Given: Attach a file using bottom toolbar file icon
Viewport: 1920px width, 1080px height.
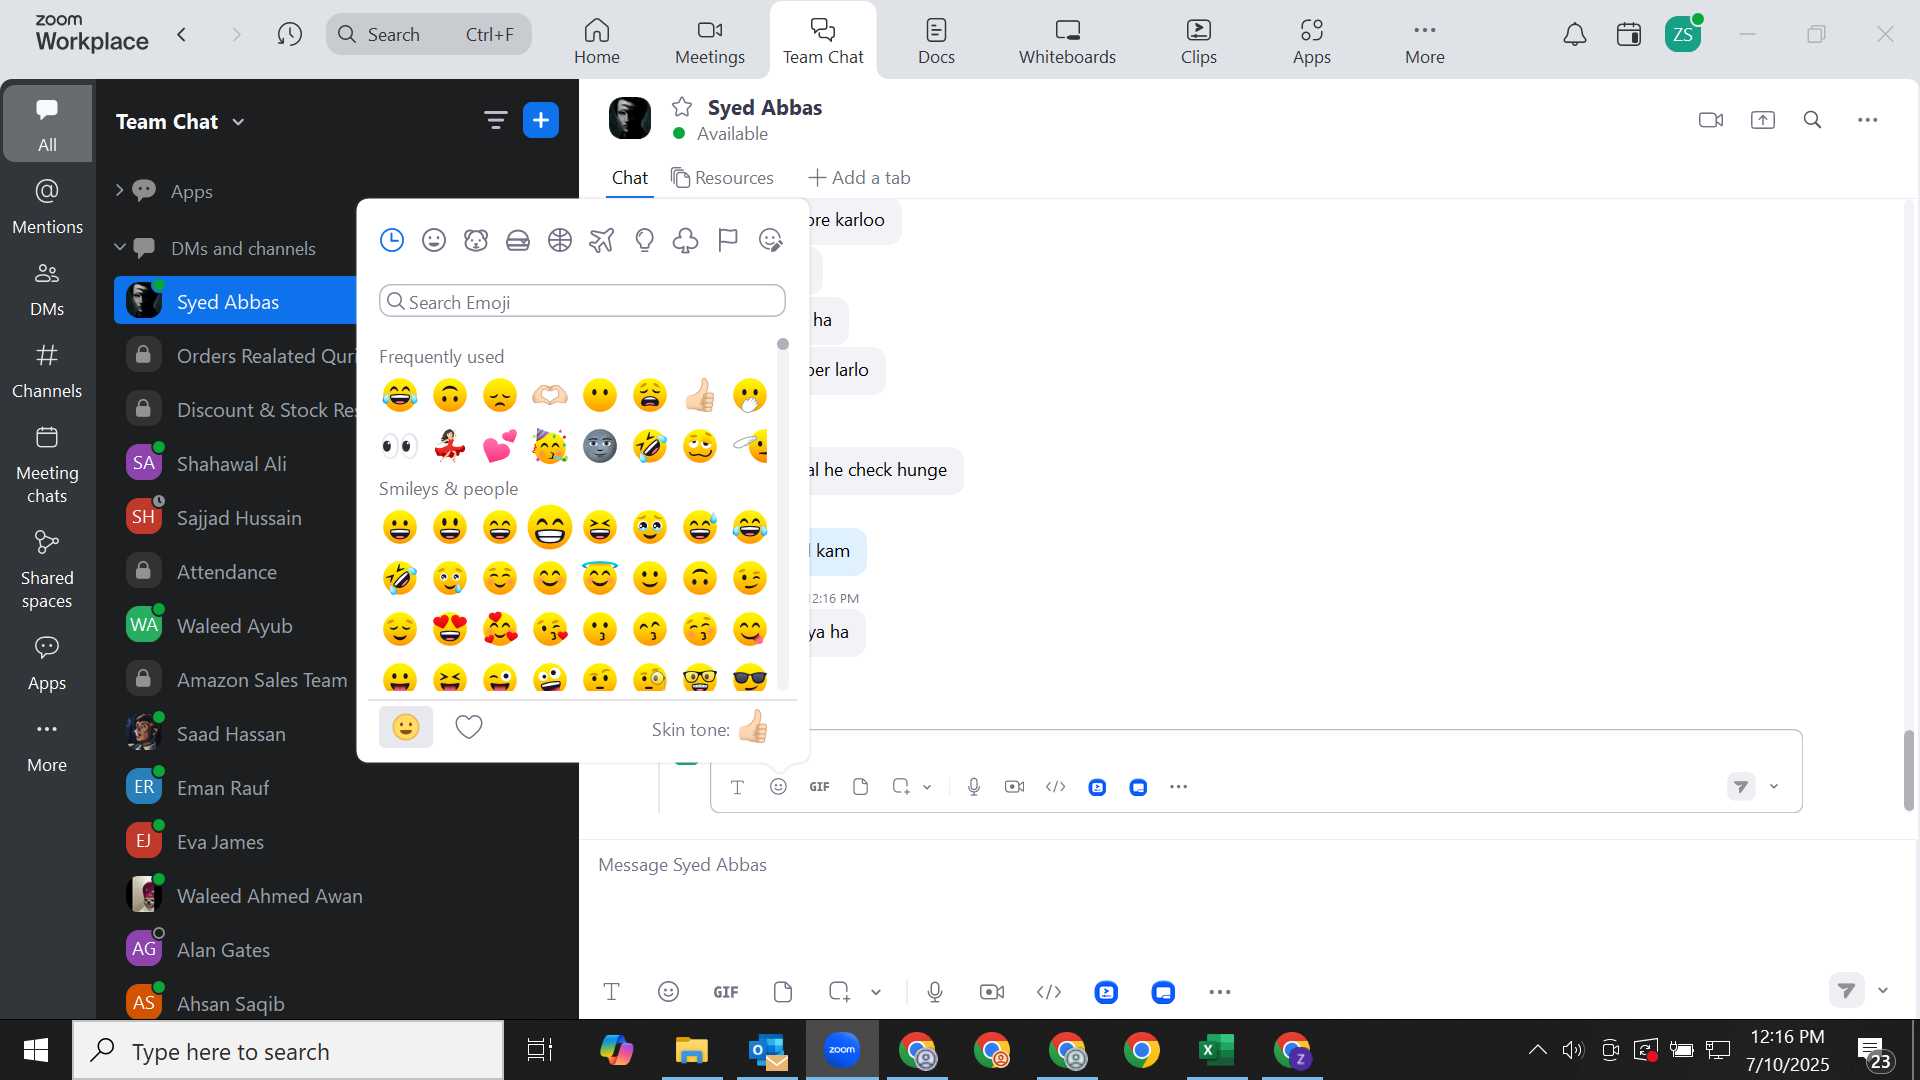Looking at the screenshot, I should point(783,992).
